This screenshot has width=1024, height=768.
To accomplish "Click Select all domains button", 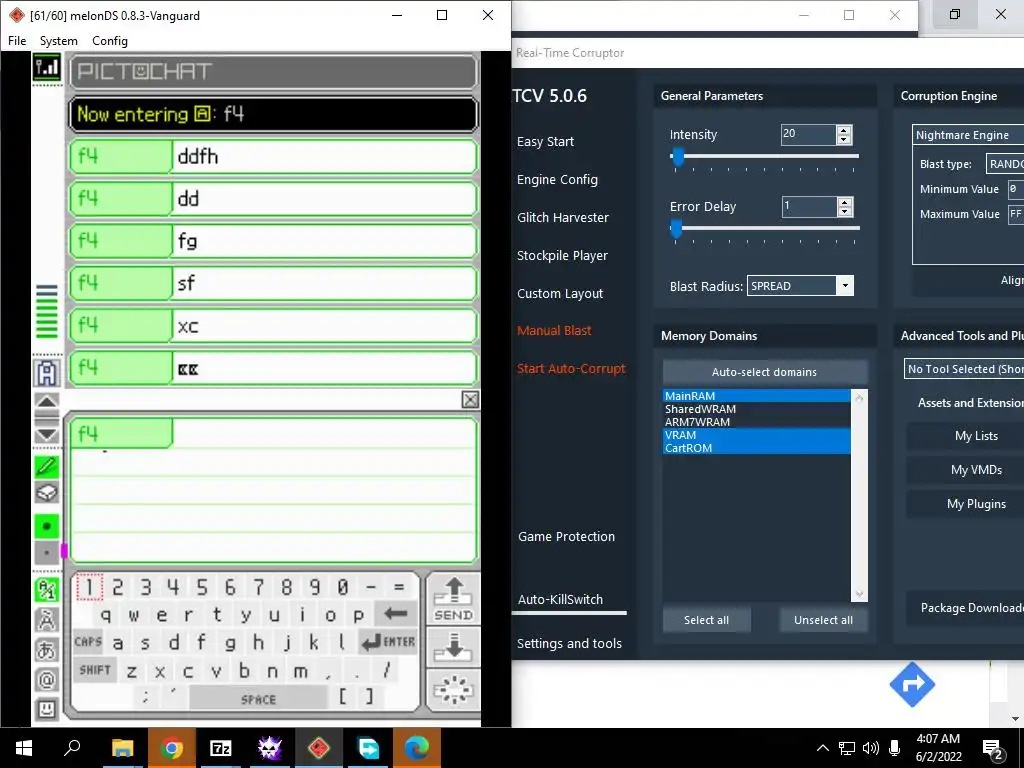I will tap(707, 620).
